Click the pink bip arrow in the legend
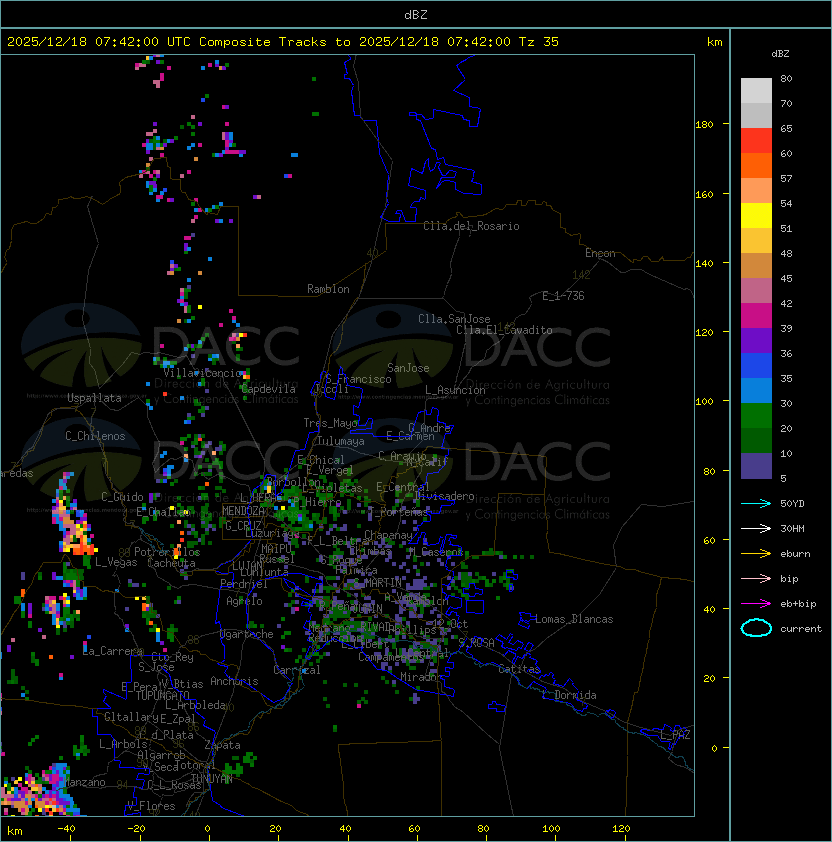 [756, 578]
